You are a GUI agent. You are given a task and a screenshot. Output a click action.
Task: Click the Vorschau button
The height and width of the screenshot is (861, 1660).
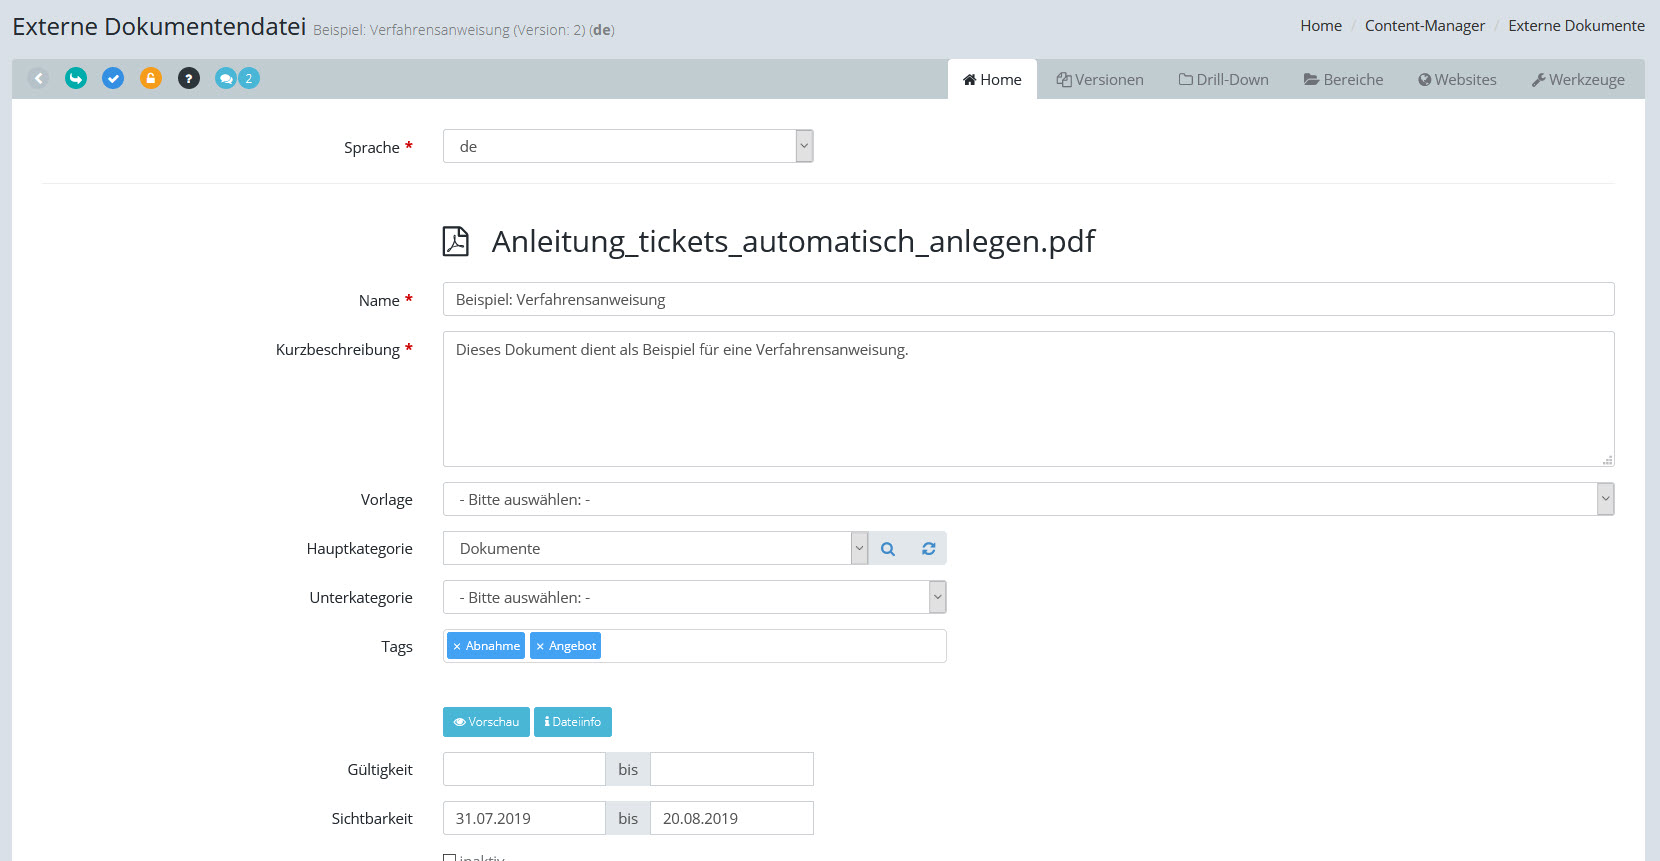486,722
